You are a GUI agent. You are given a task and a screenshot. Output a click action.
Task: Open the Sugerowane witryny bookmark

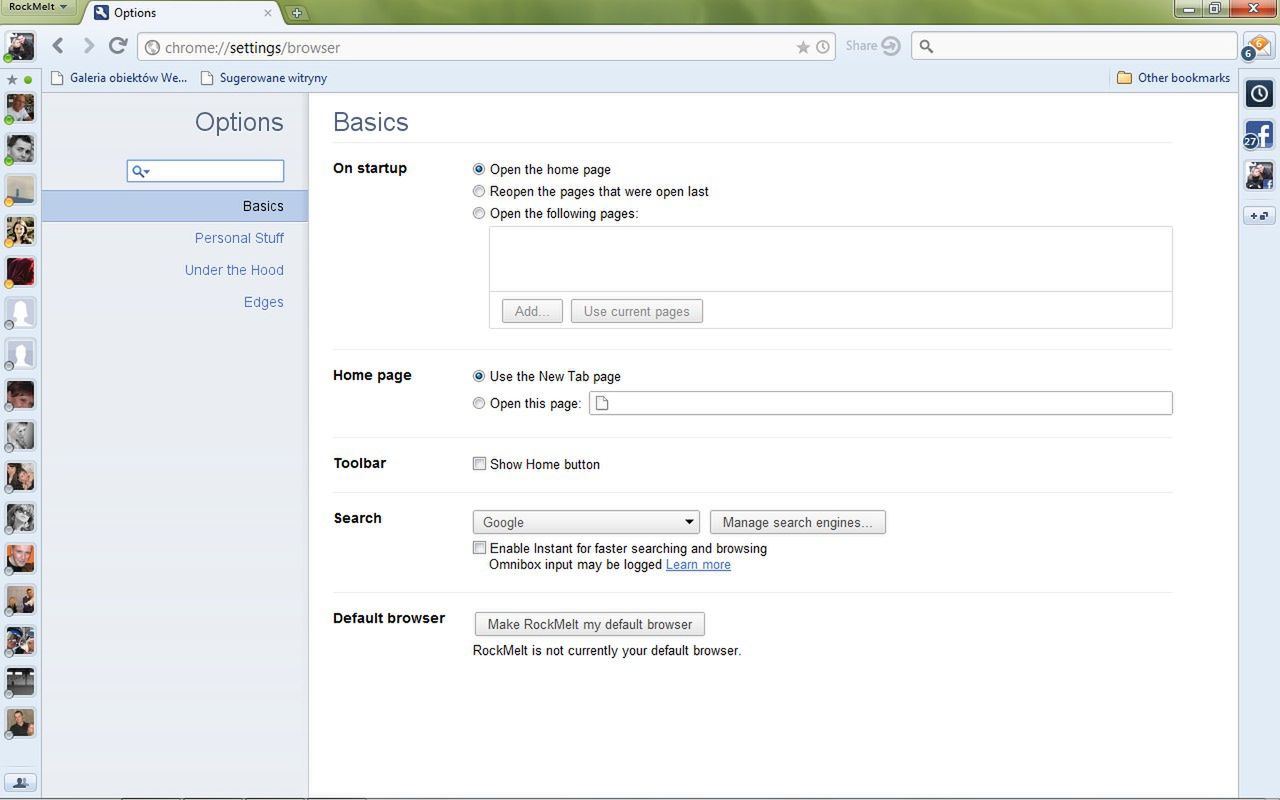(264, 77)
